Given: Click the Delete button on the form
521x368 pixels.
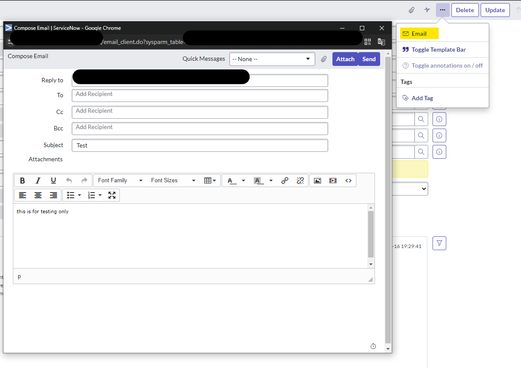Looking at the screenshot, I should tap(465, 10).
